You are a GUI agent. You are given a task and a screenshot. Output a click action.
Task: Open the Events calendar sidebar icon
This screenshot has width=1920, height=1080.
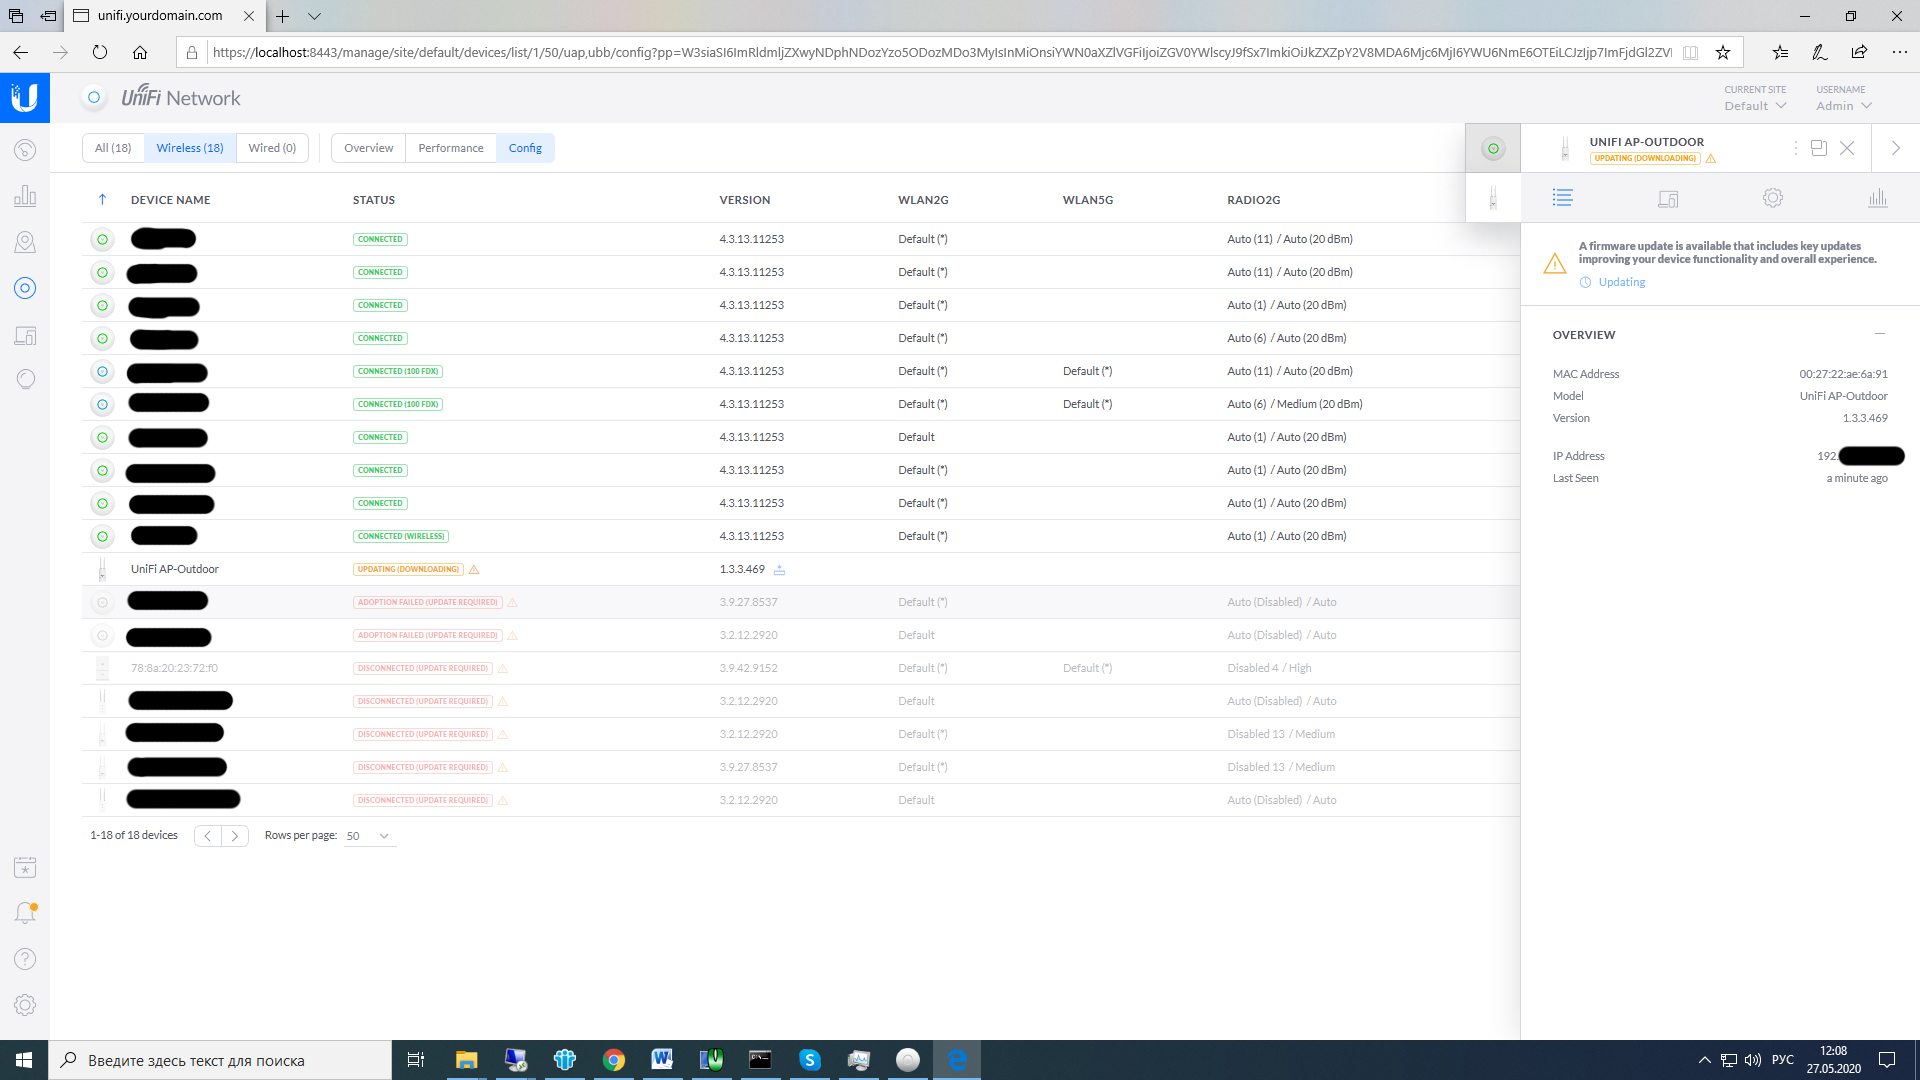pyautogui.click(x=25, y=867)
